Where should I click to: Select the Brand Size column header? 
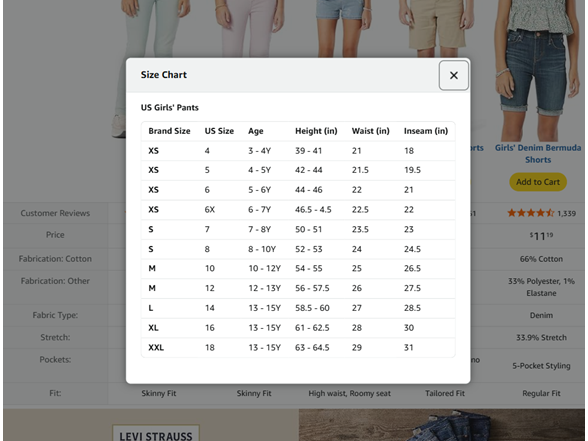(169, 131)
